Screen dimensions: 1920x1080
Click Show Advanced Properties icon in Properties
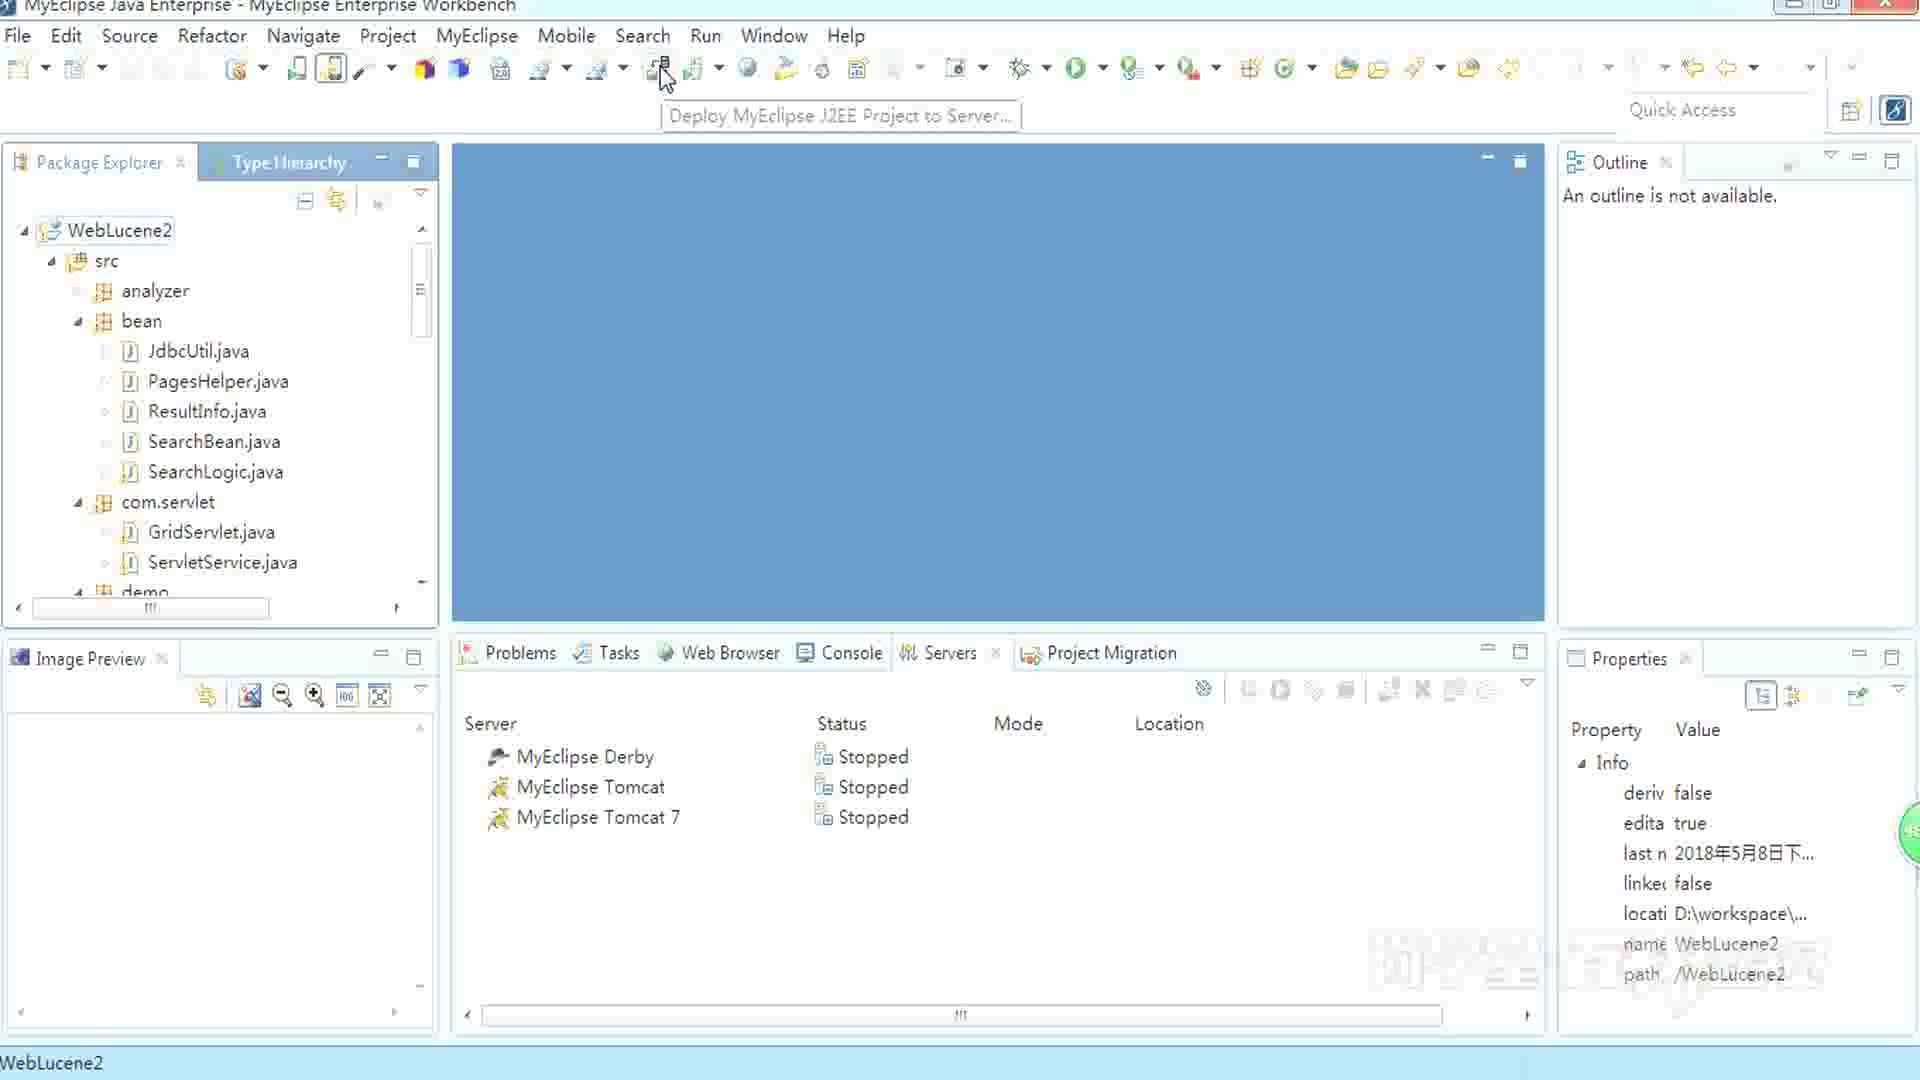1792,695
